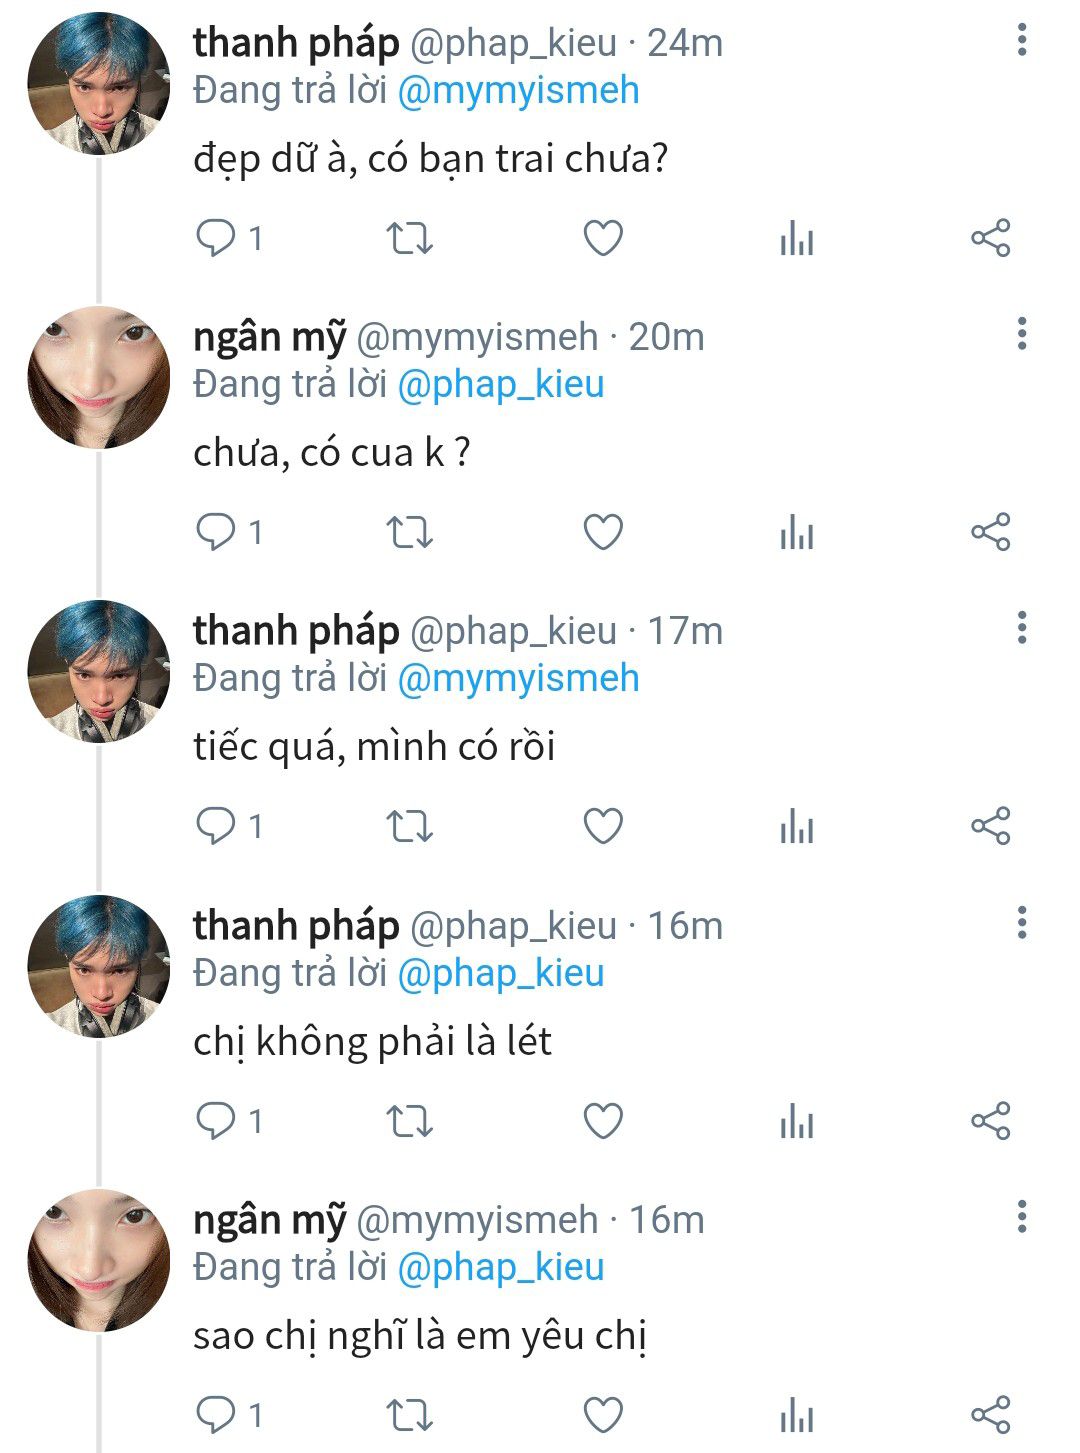Like "sao chị nghĩ là em yêu chị" tweet
The width and height of the screenshot is (1080, 1453).
click(x=603, y=1415)
